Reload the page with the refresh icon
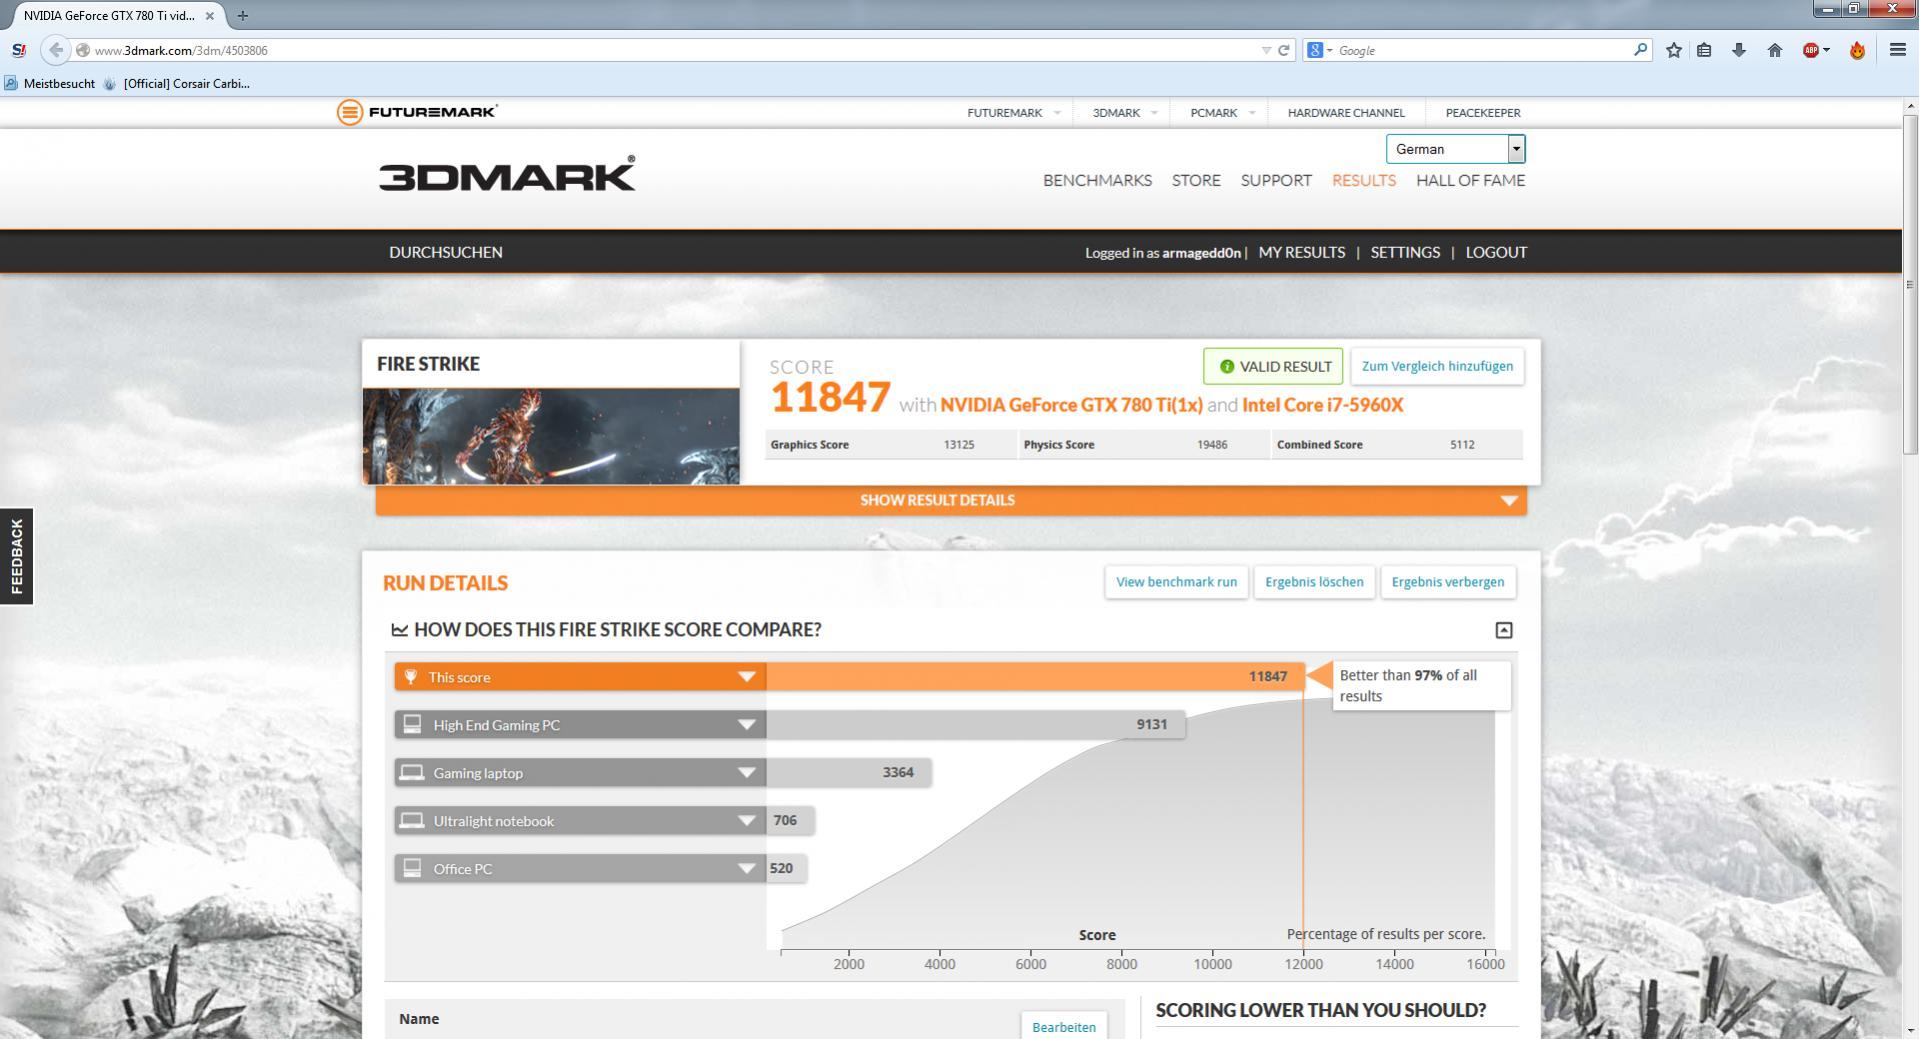1919x1039 pixels. 1284,50
